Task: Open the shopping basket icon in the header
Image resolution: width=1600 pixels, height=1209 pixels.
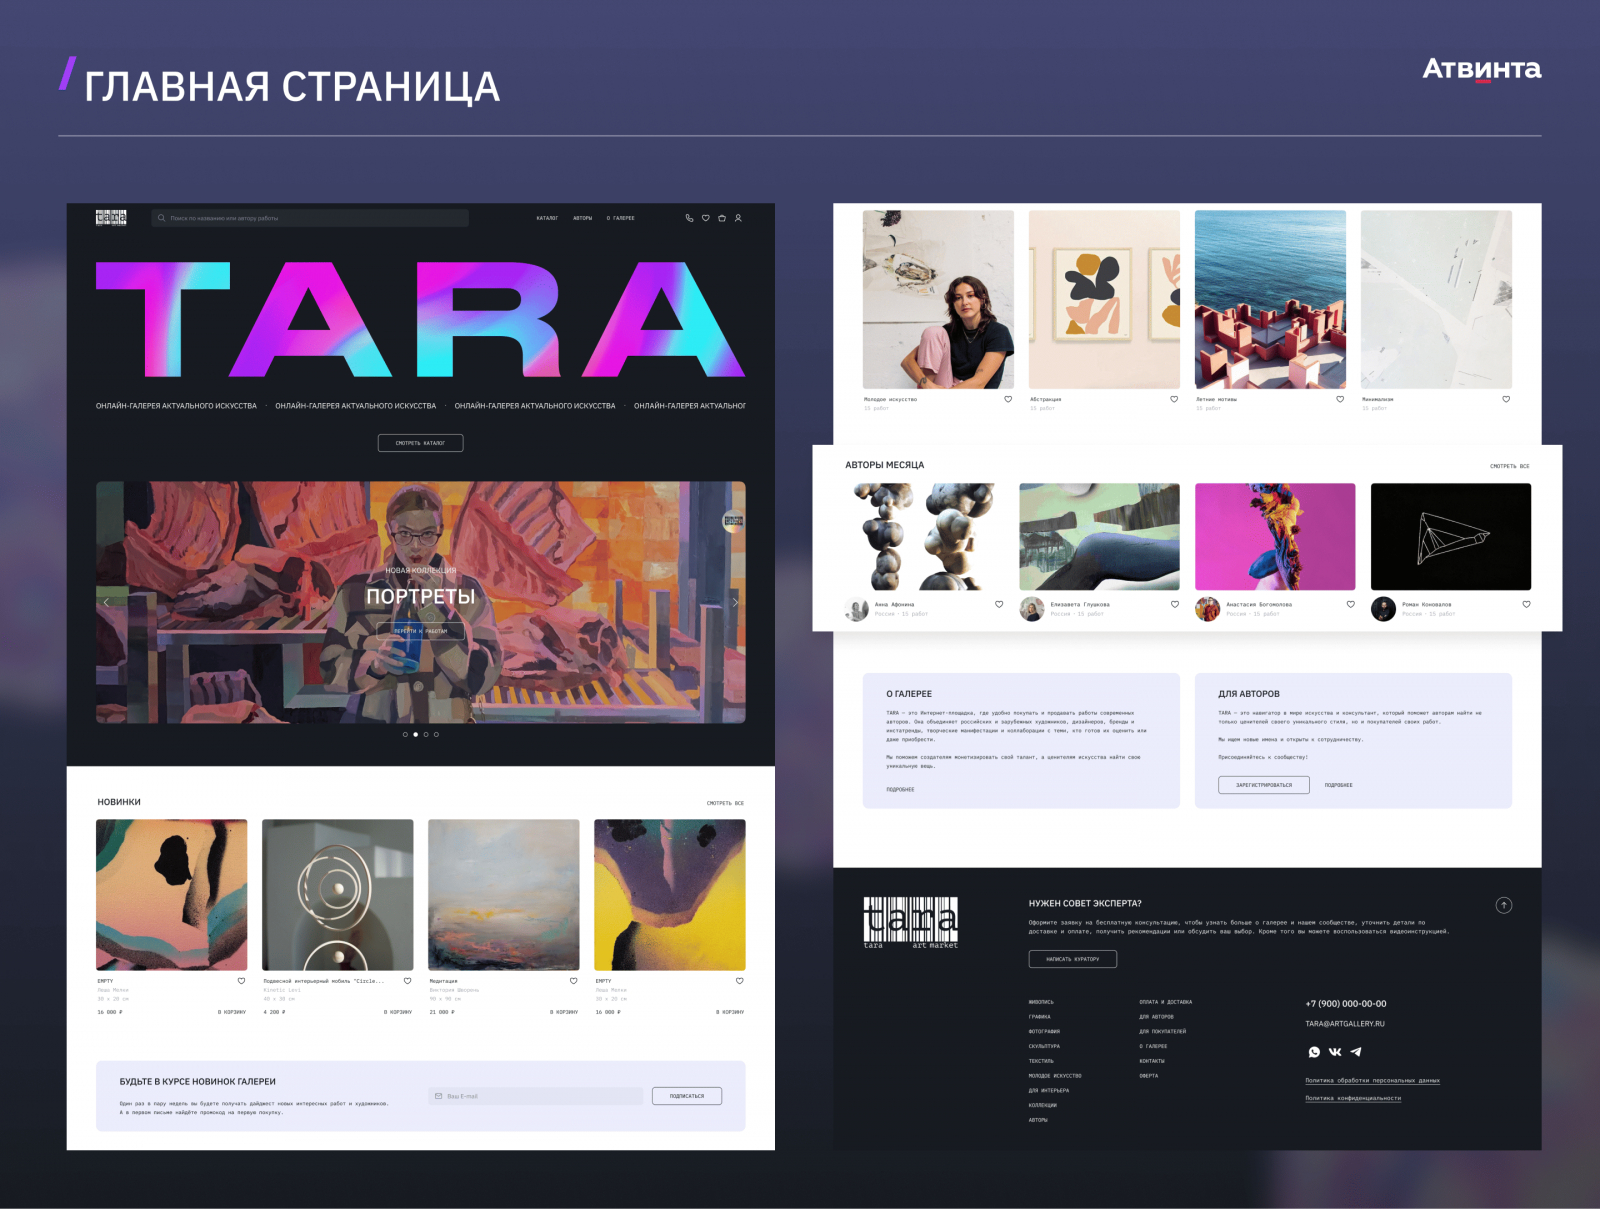Action: [x=722, y=218]
